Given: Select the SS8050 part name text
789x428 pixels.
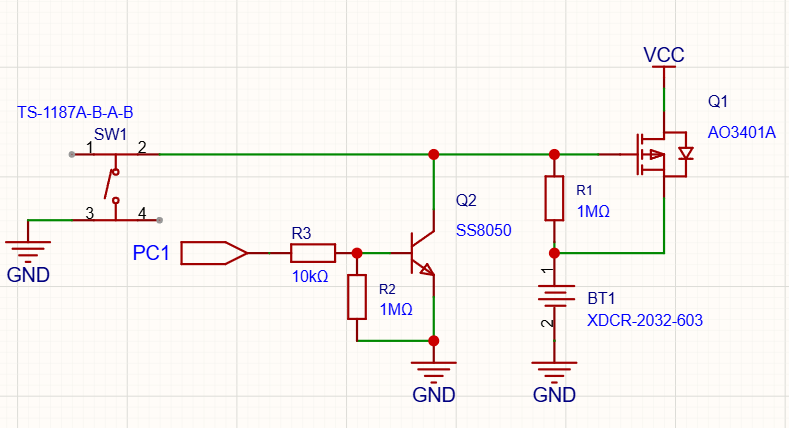Looking at the screenshot, I should click(484, 230).
